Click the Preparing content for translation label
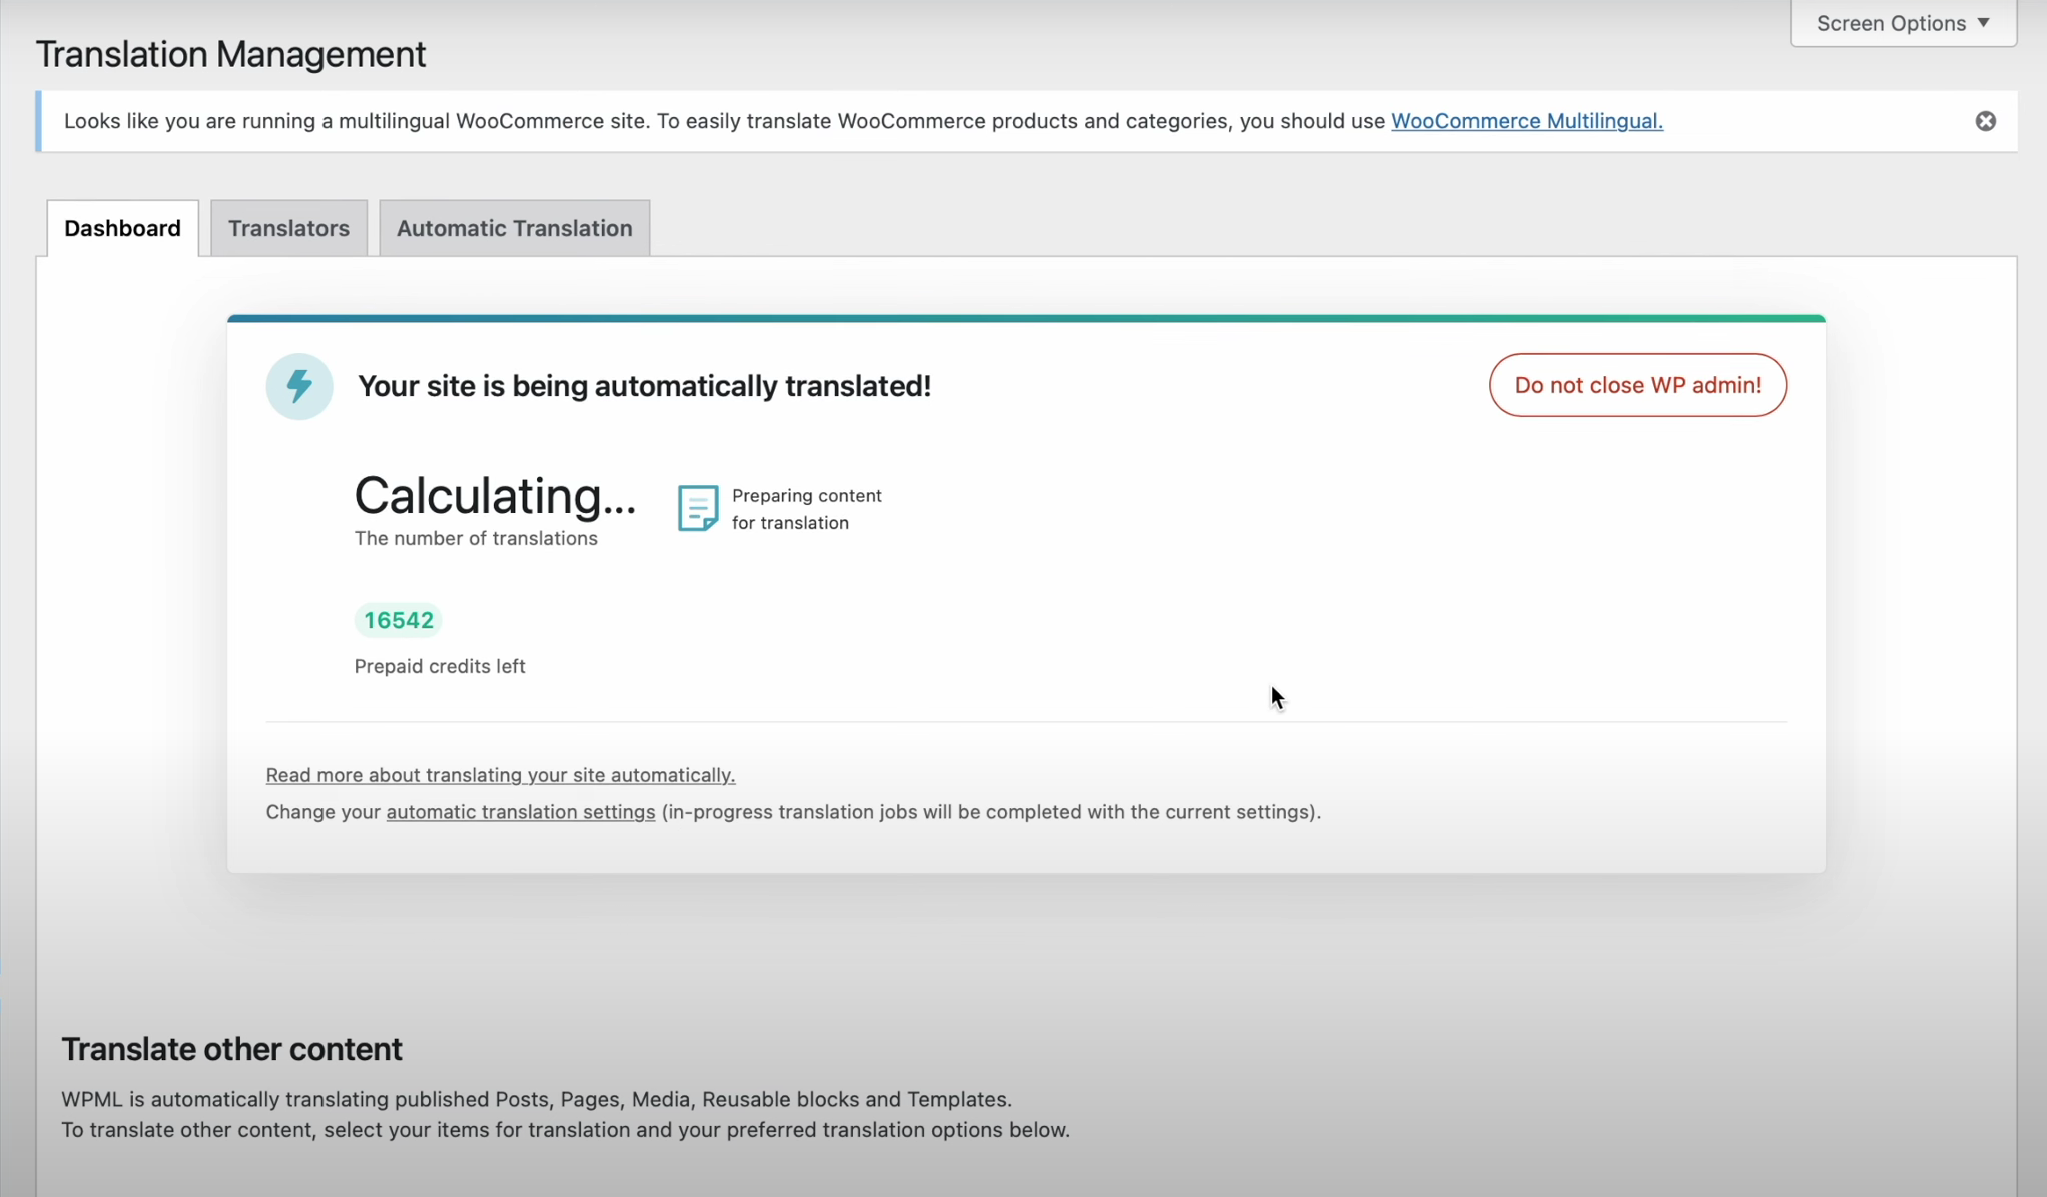Viewport: 2047px width, 1197px height. (x=806, y=508)
